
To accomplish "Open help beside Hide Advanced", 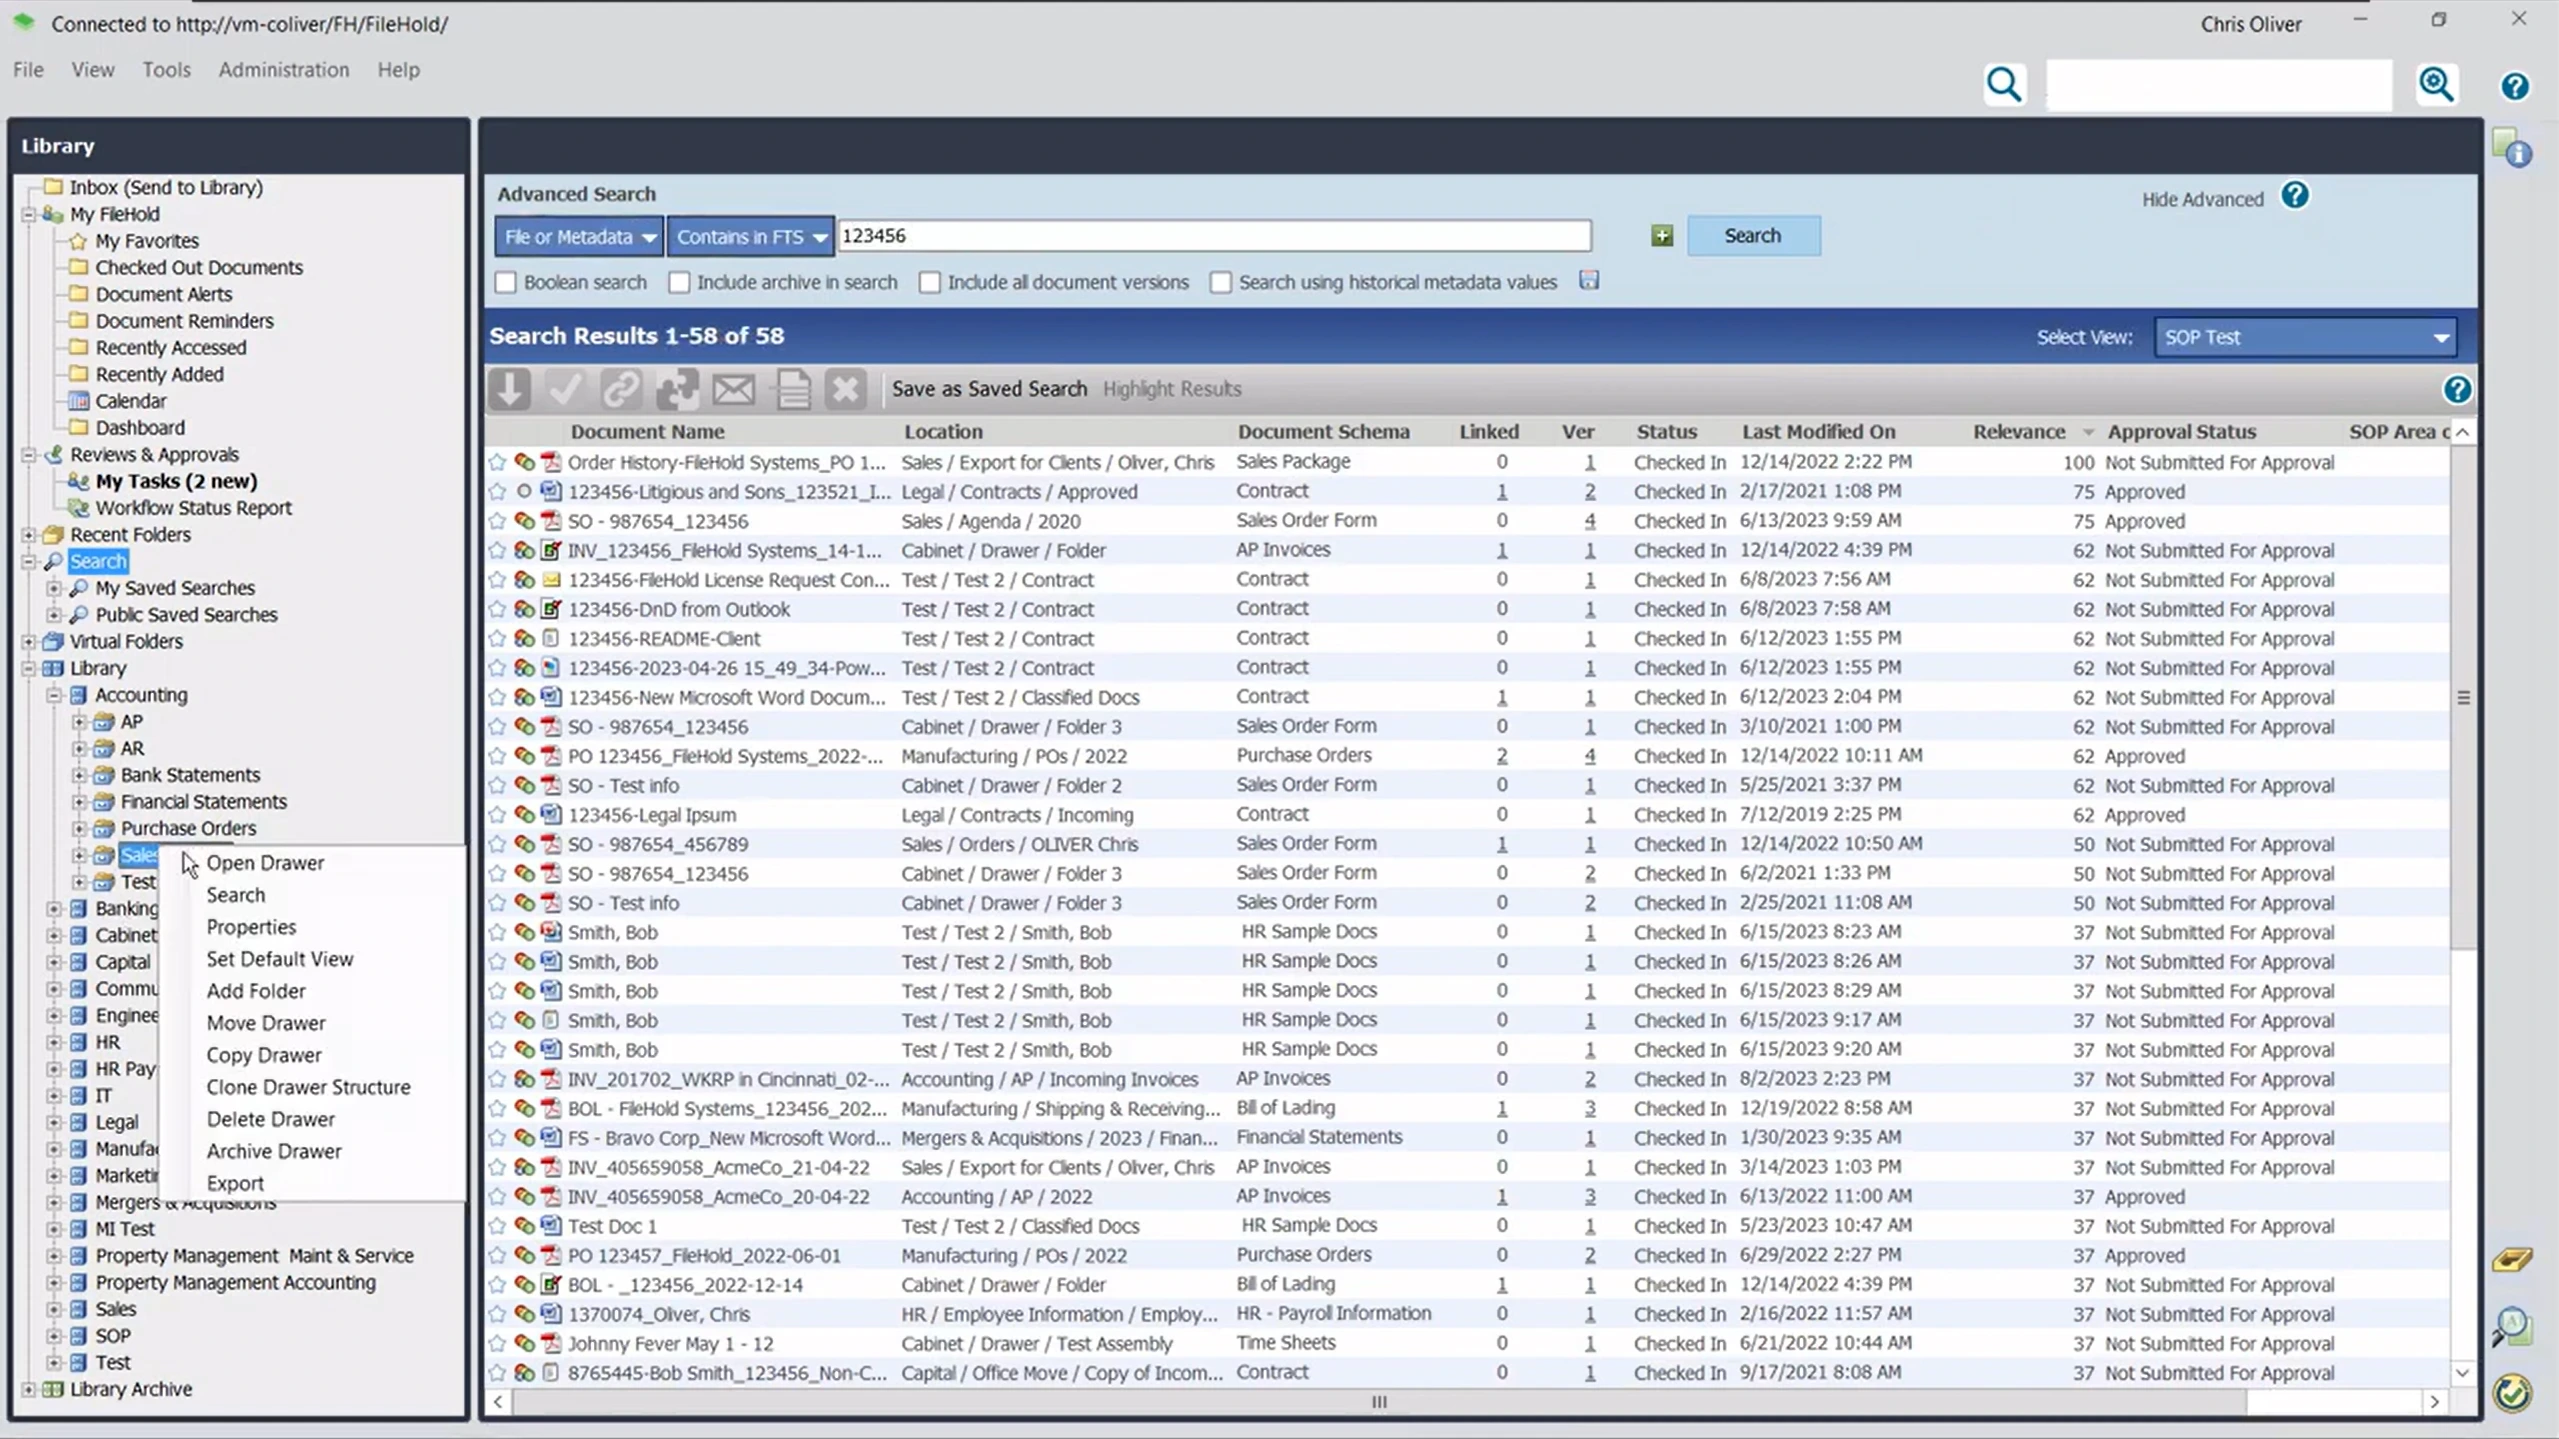I will 2295,196.
